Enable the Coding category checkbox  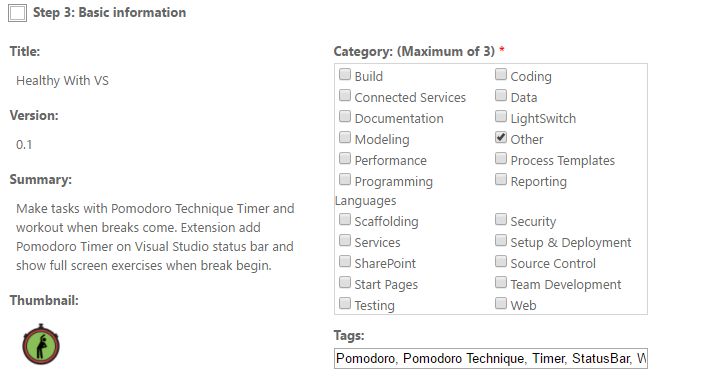[x=501, y=75]
